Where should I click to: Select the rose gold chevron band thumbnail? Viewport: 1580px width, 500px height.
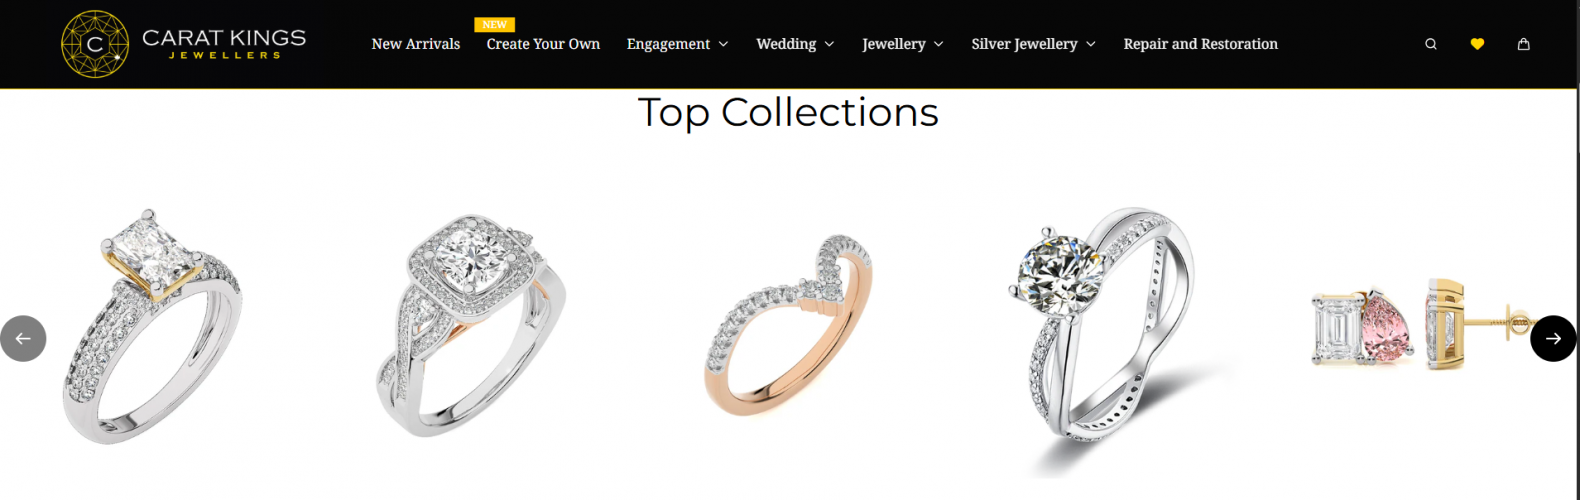pyautogui.click(x=789, y=326)
